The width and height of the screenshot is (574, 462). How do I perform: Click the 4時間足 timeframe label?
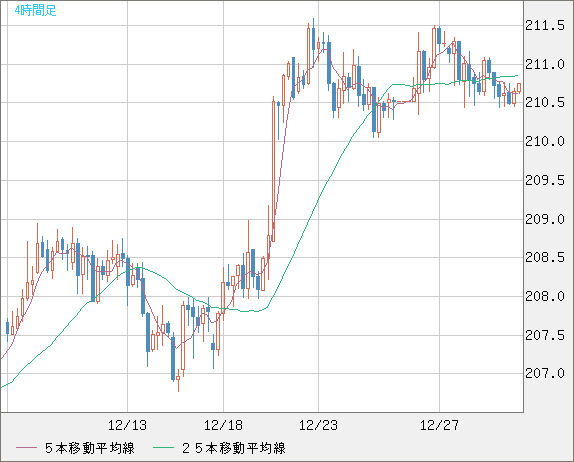[x=36, y=10]
